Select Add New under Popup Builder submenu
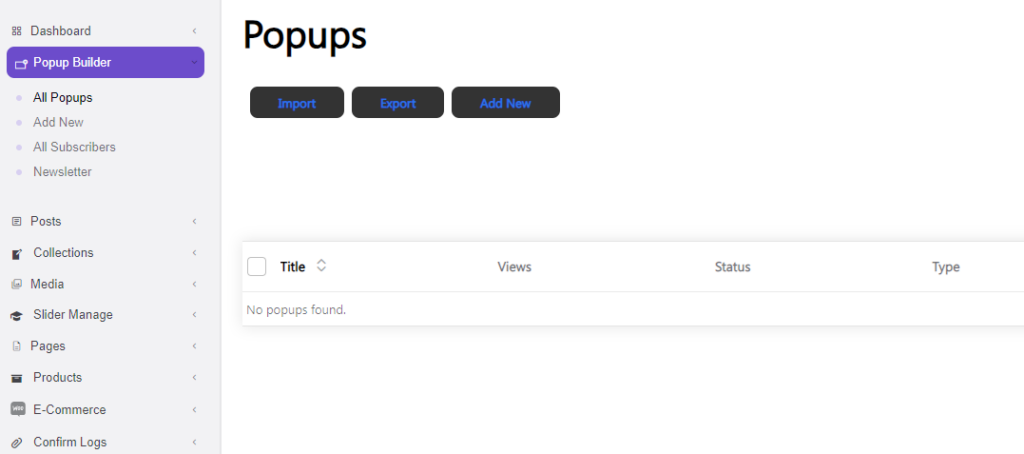 pyautogui.click(x=58, y=122)
